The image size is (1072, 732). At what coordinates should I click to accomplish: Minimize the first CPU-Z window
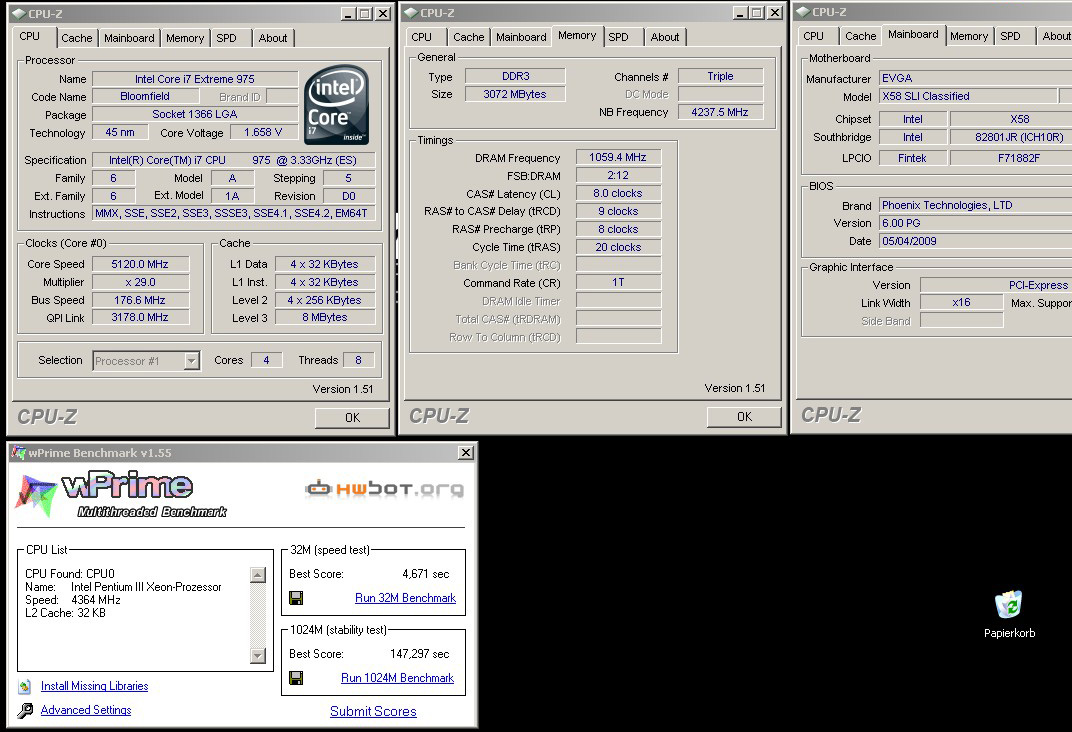(349, 14)
